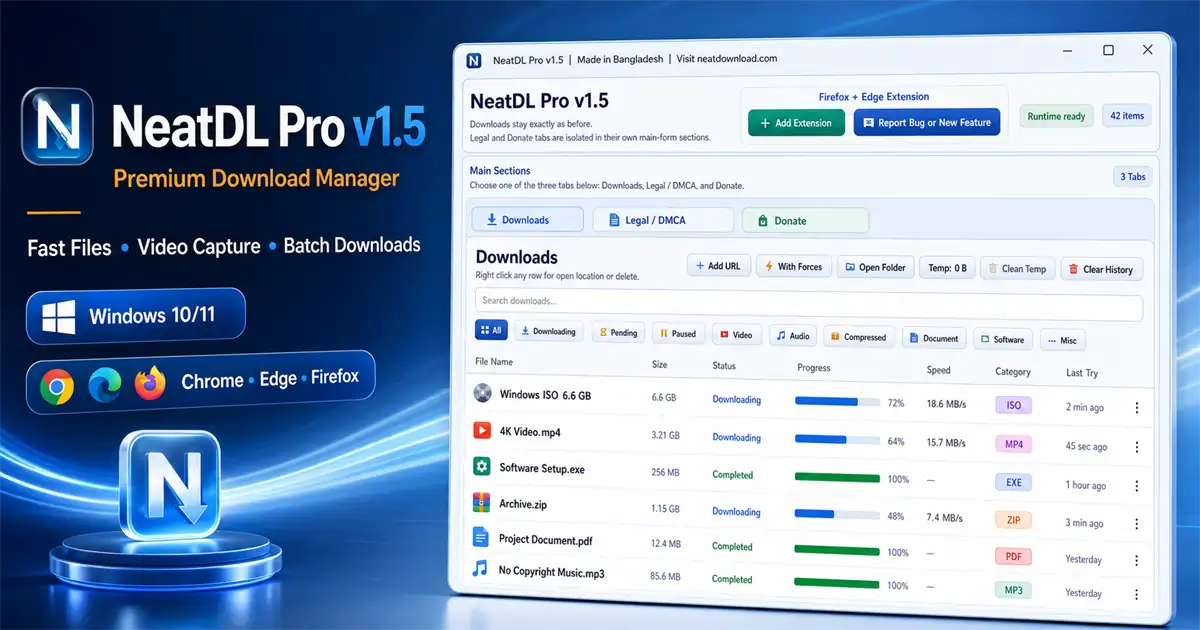Click the MP4 category tag
The width and height of the screenshot is (1200, 630).
pyautogui.click(x=1014, y=443)
